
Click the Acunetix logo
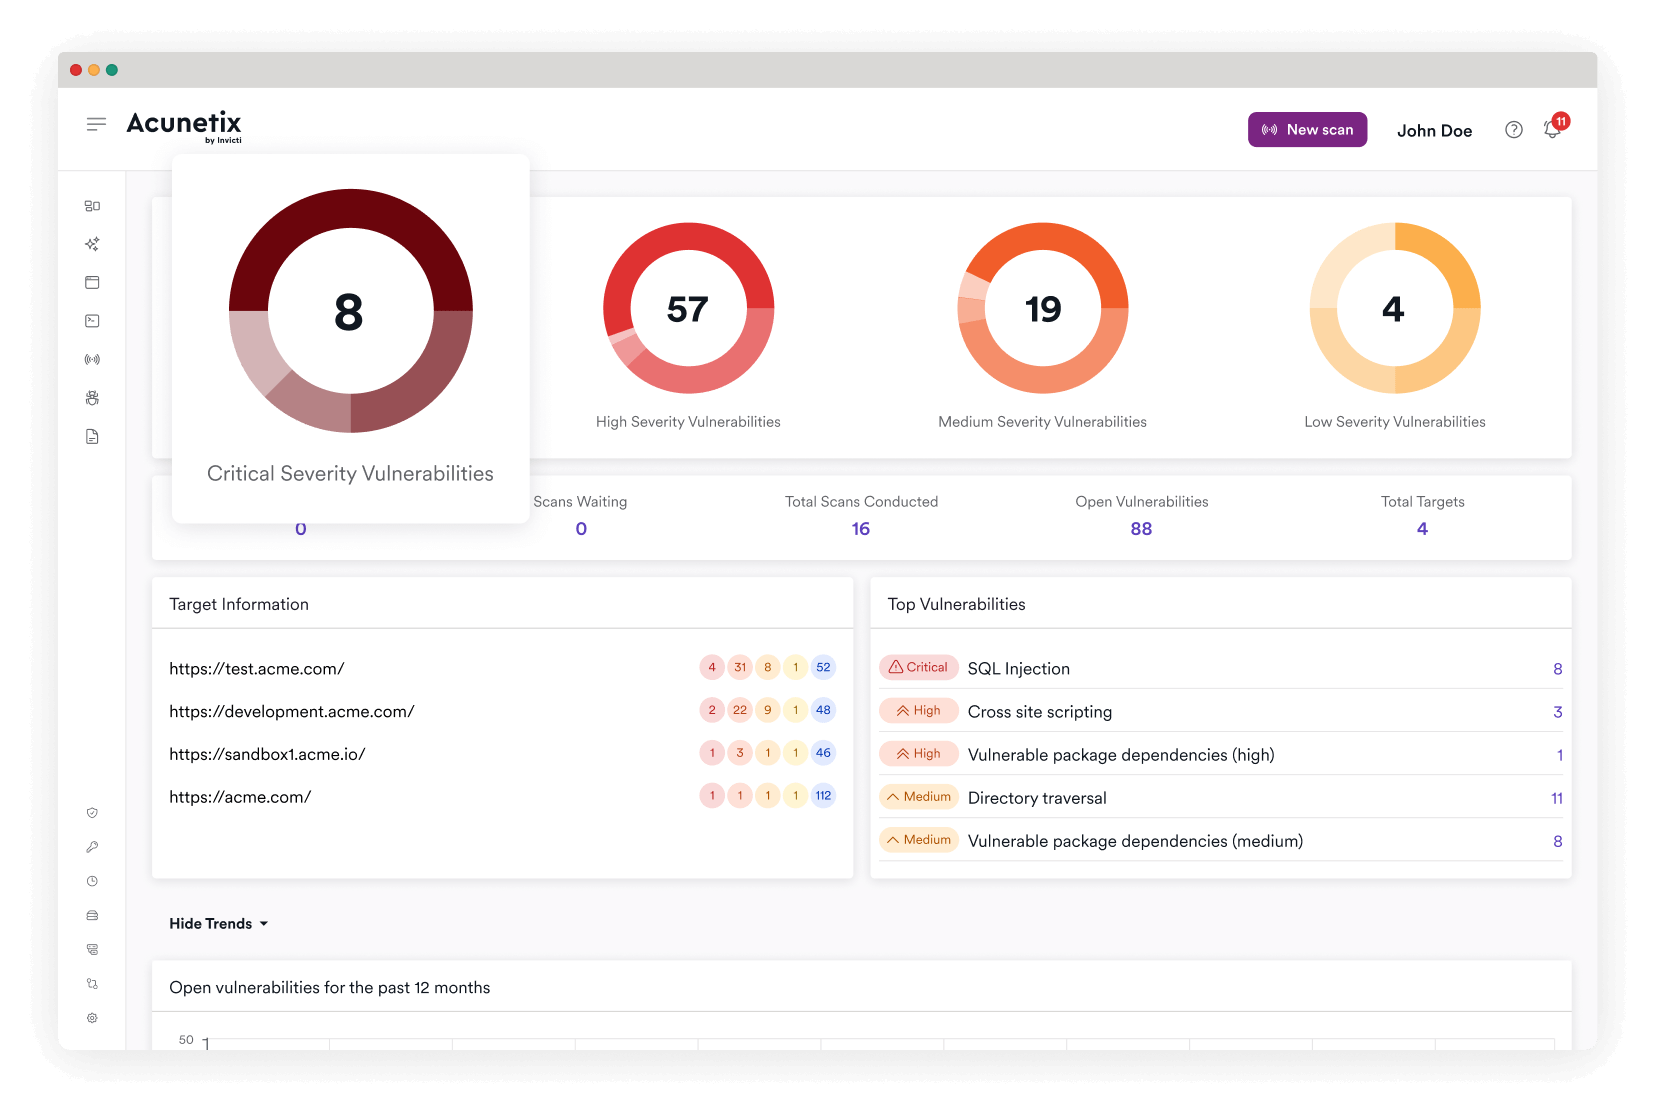click(x=184, y=126)
